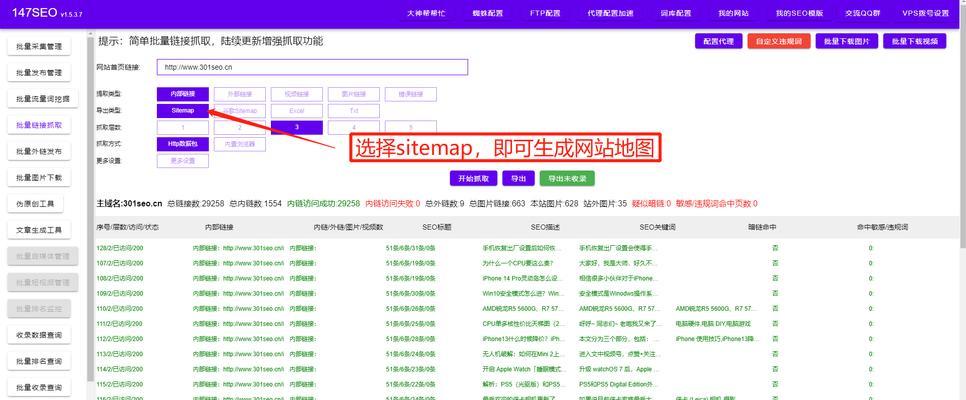Select Txt export type option
The width and height of the screenshot is (966, 400).
point(353,110)
